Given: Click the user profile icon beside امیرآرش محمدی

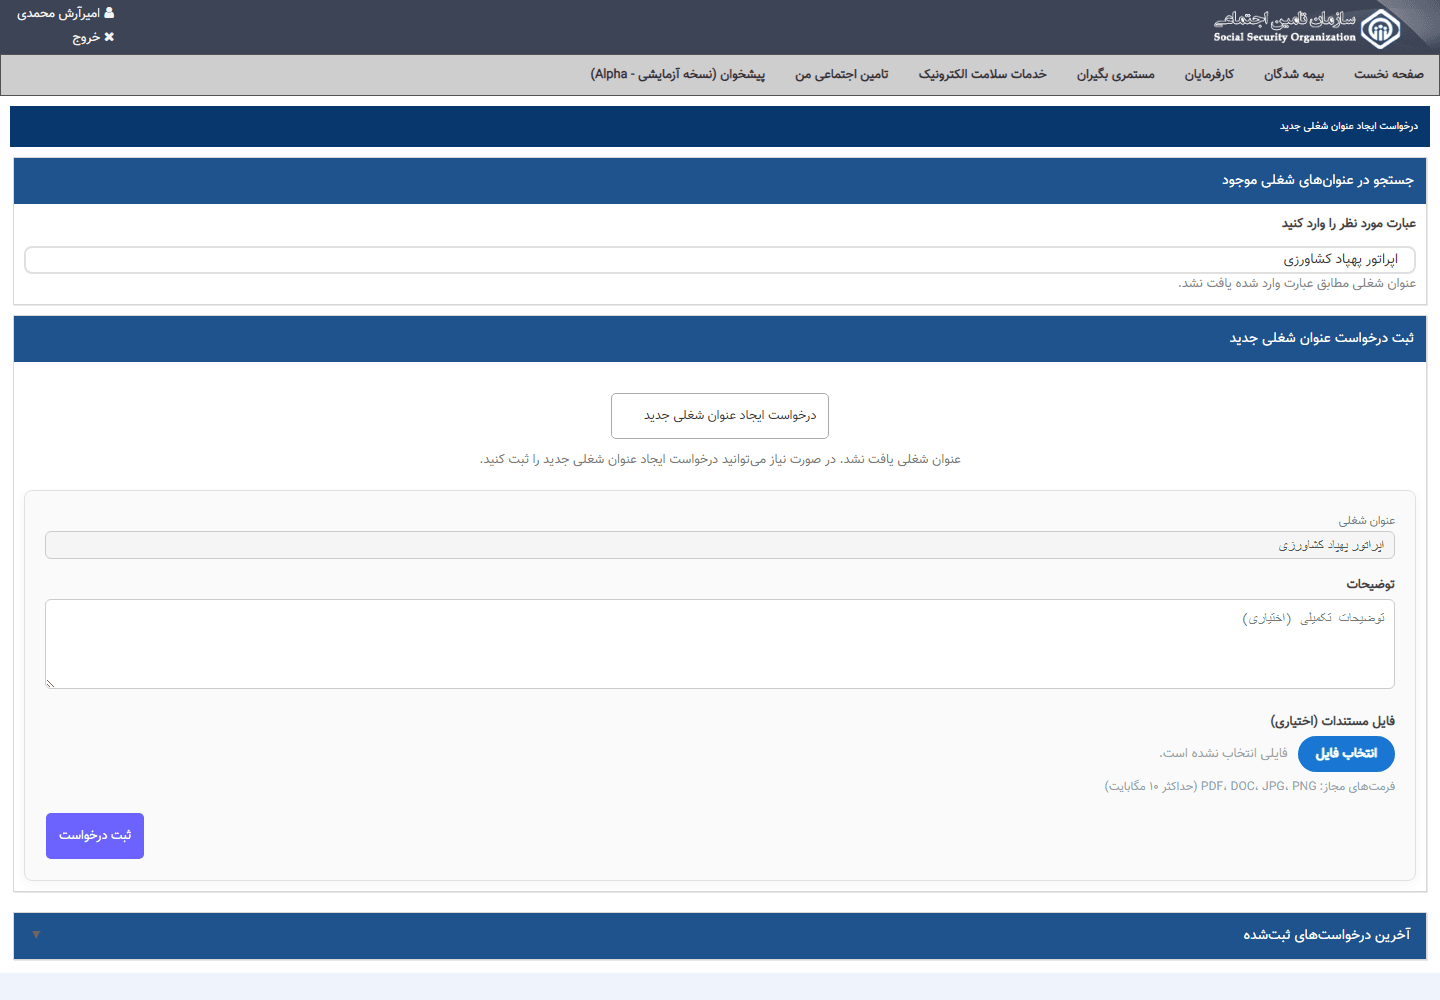Looking at the screenshot, I should click(109, 13).
